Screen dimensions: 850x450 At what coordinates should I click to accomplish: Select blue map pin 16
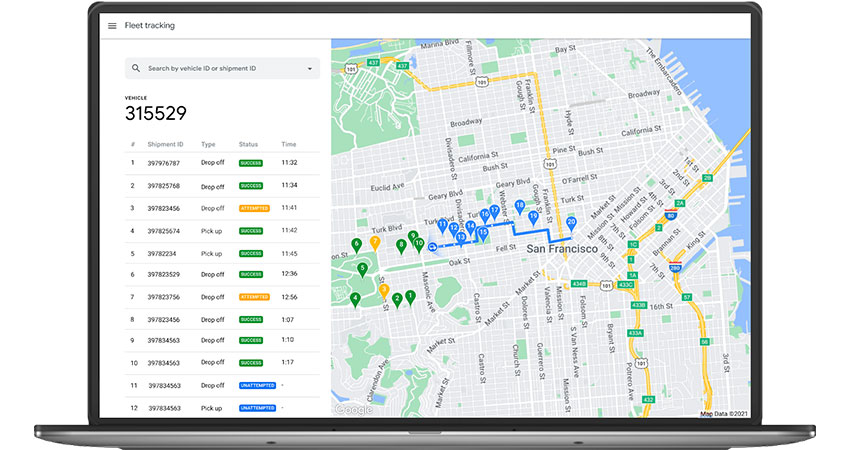pos(485,216)
